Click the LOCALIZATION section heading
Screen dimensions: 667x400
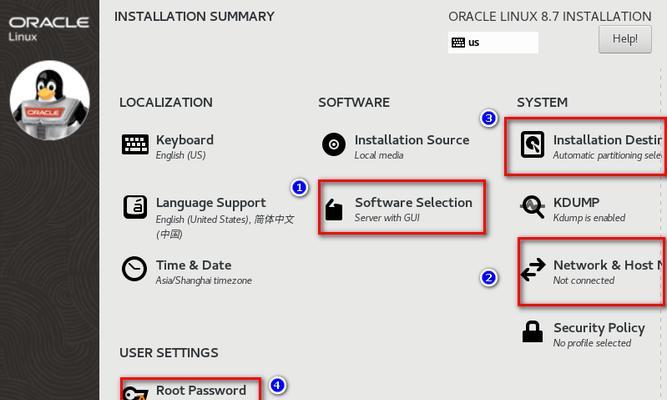coord(166,103)
